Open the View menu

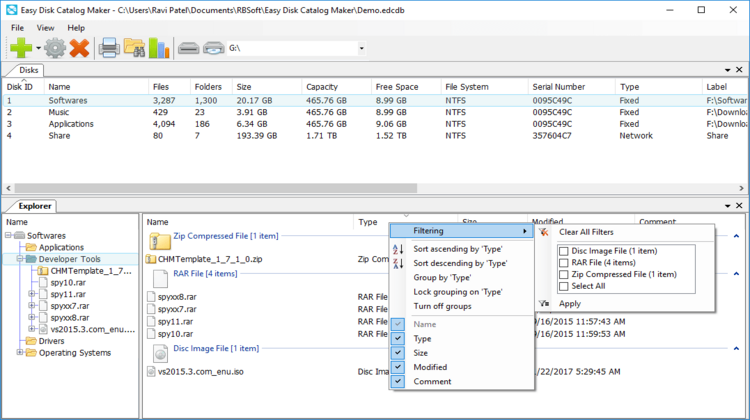click(x=46, y=27)
